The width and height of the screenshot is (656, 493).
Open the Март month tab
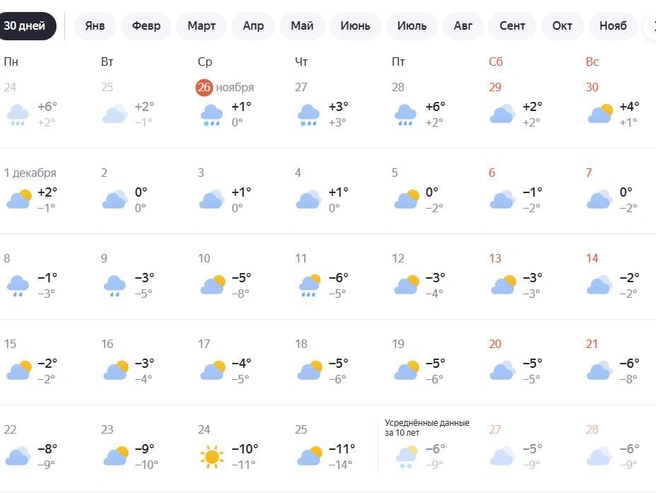tap(201, 26)
